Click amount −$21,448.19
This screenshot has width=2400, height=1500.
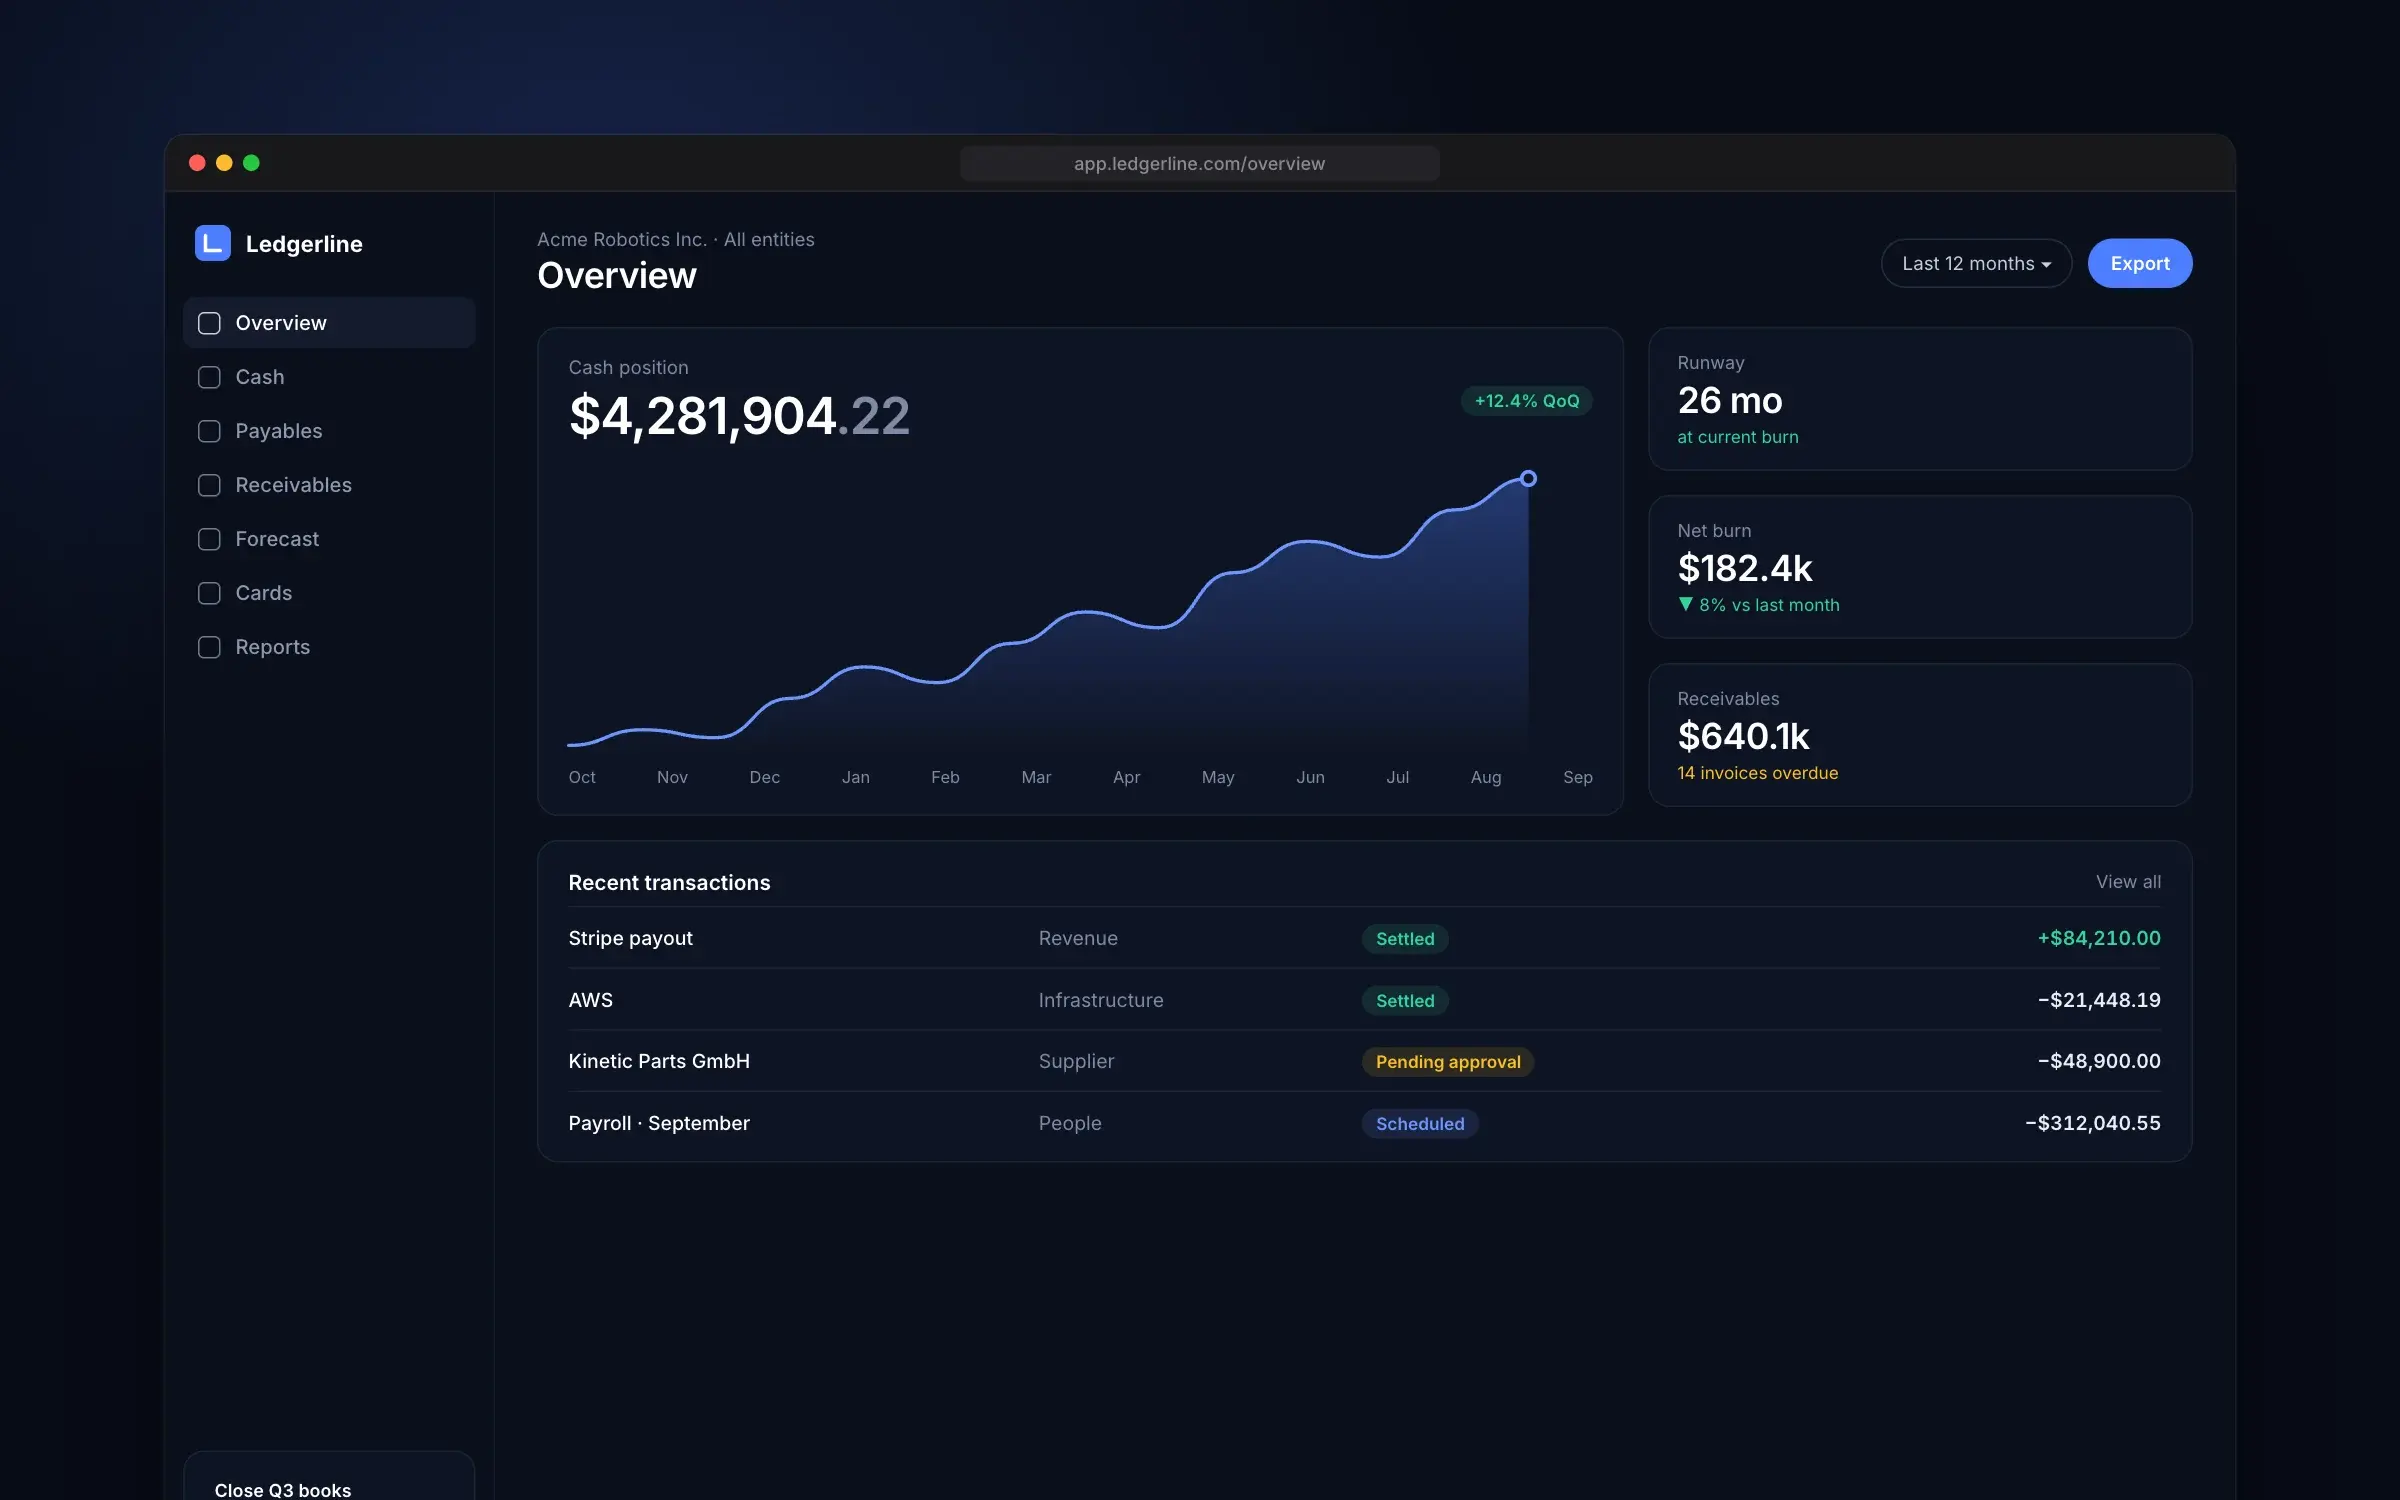pyautogui.click(x=2099, y=1000)
